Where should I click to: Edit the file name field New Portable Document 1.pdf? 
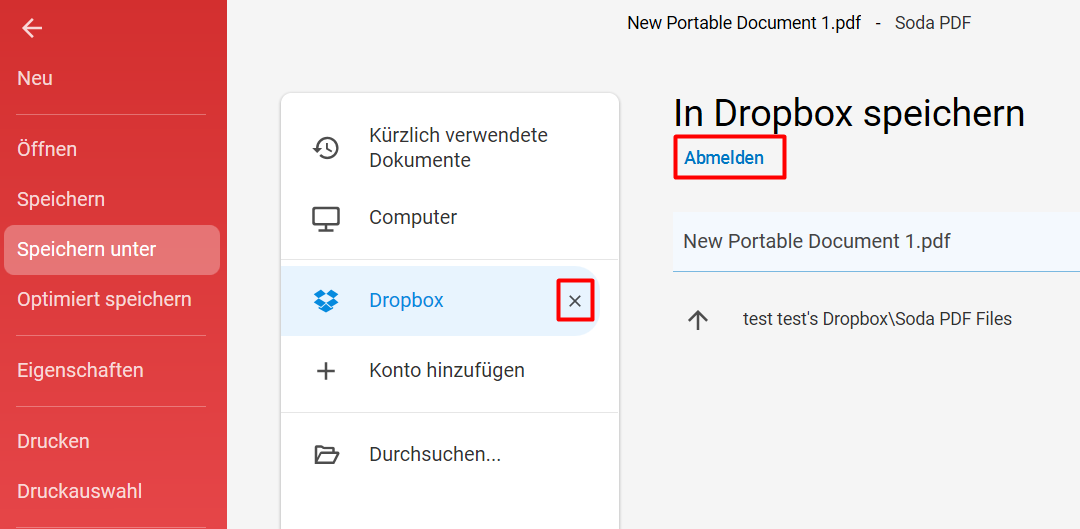click(x=876, y=242)
